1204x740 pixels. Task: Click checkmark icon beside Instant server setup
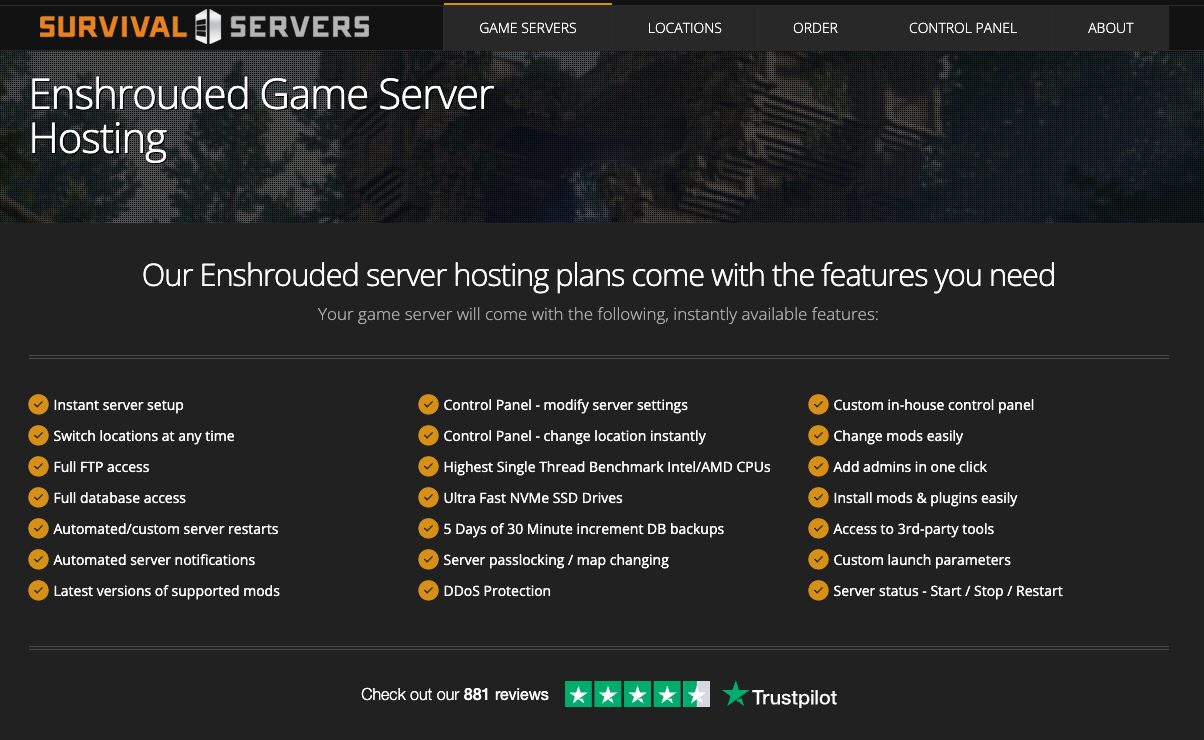click(38, 404)
